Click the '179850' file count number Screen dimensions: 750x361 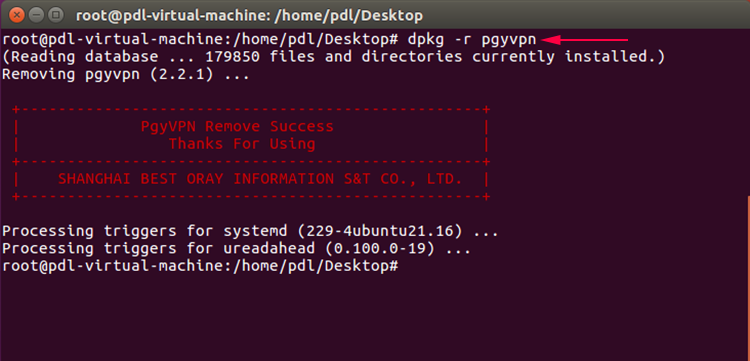pos(232,57)
